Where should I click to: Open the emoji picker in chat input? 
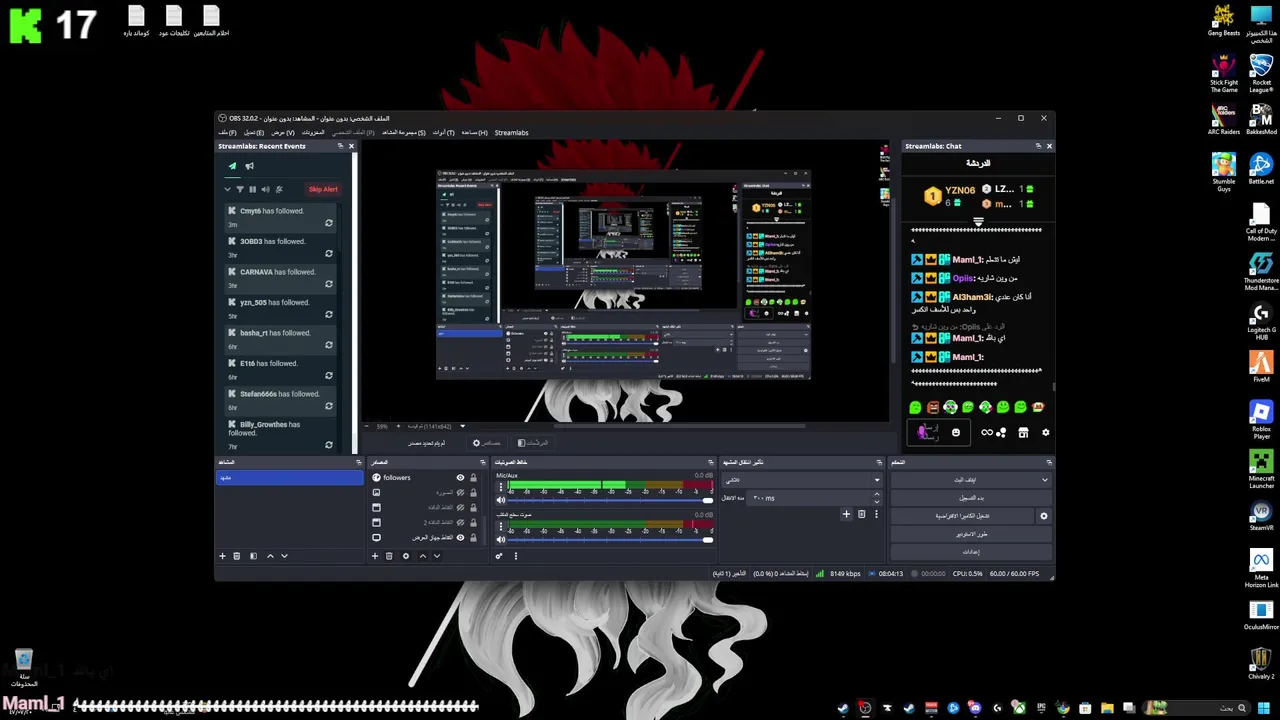point(955,433)
